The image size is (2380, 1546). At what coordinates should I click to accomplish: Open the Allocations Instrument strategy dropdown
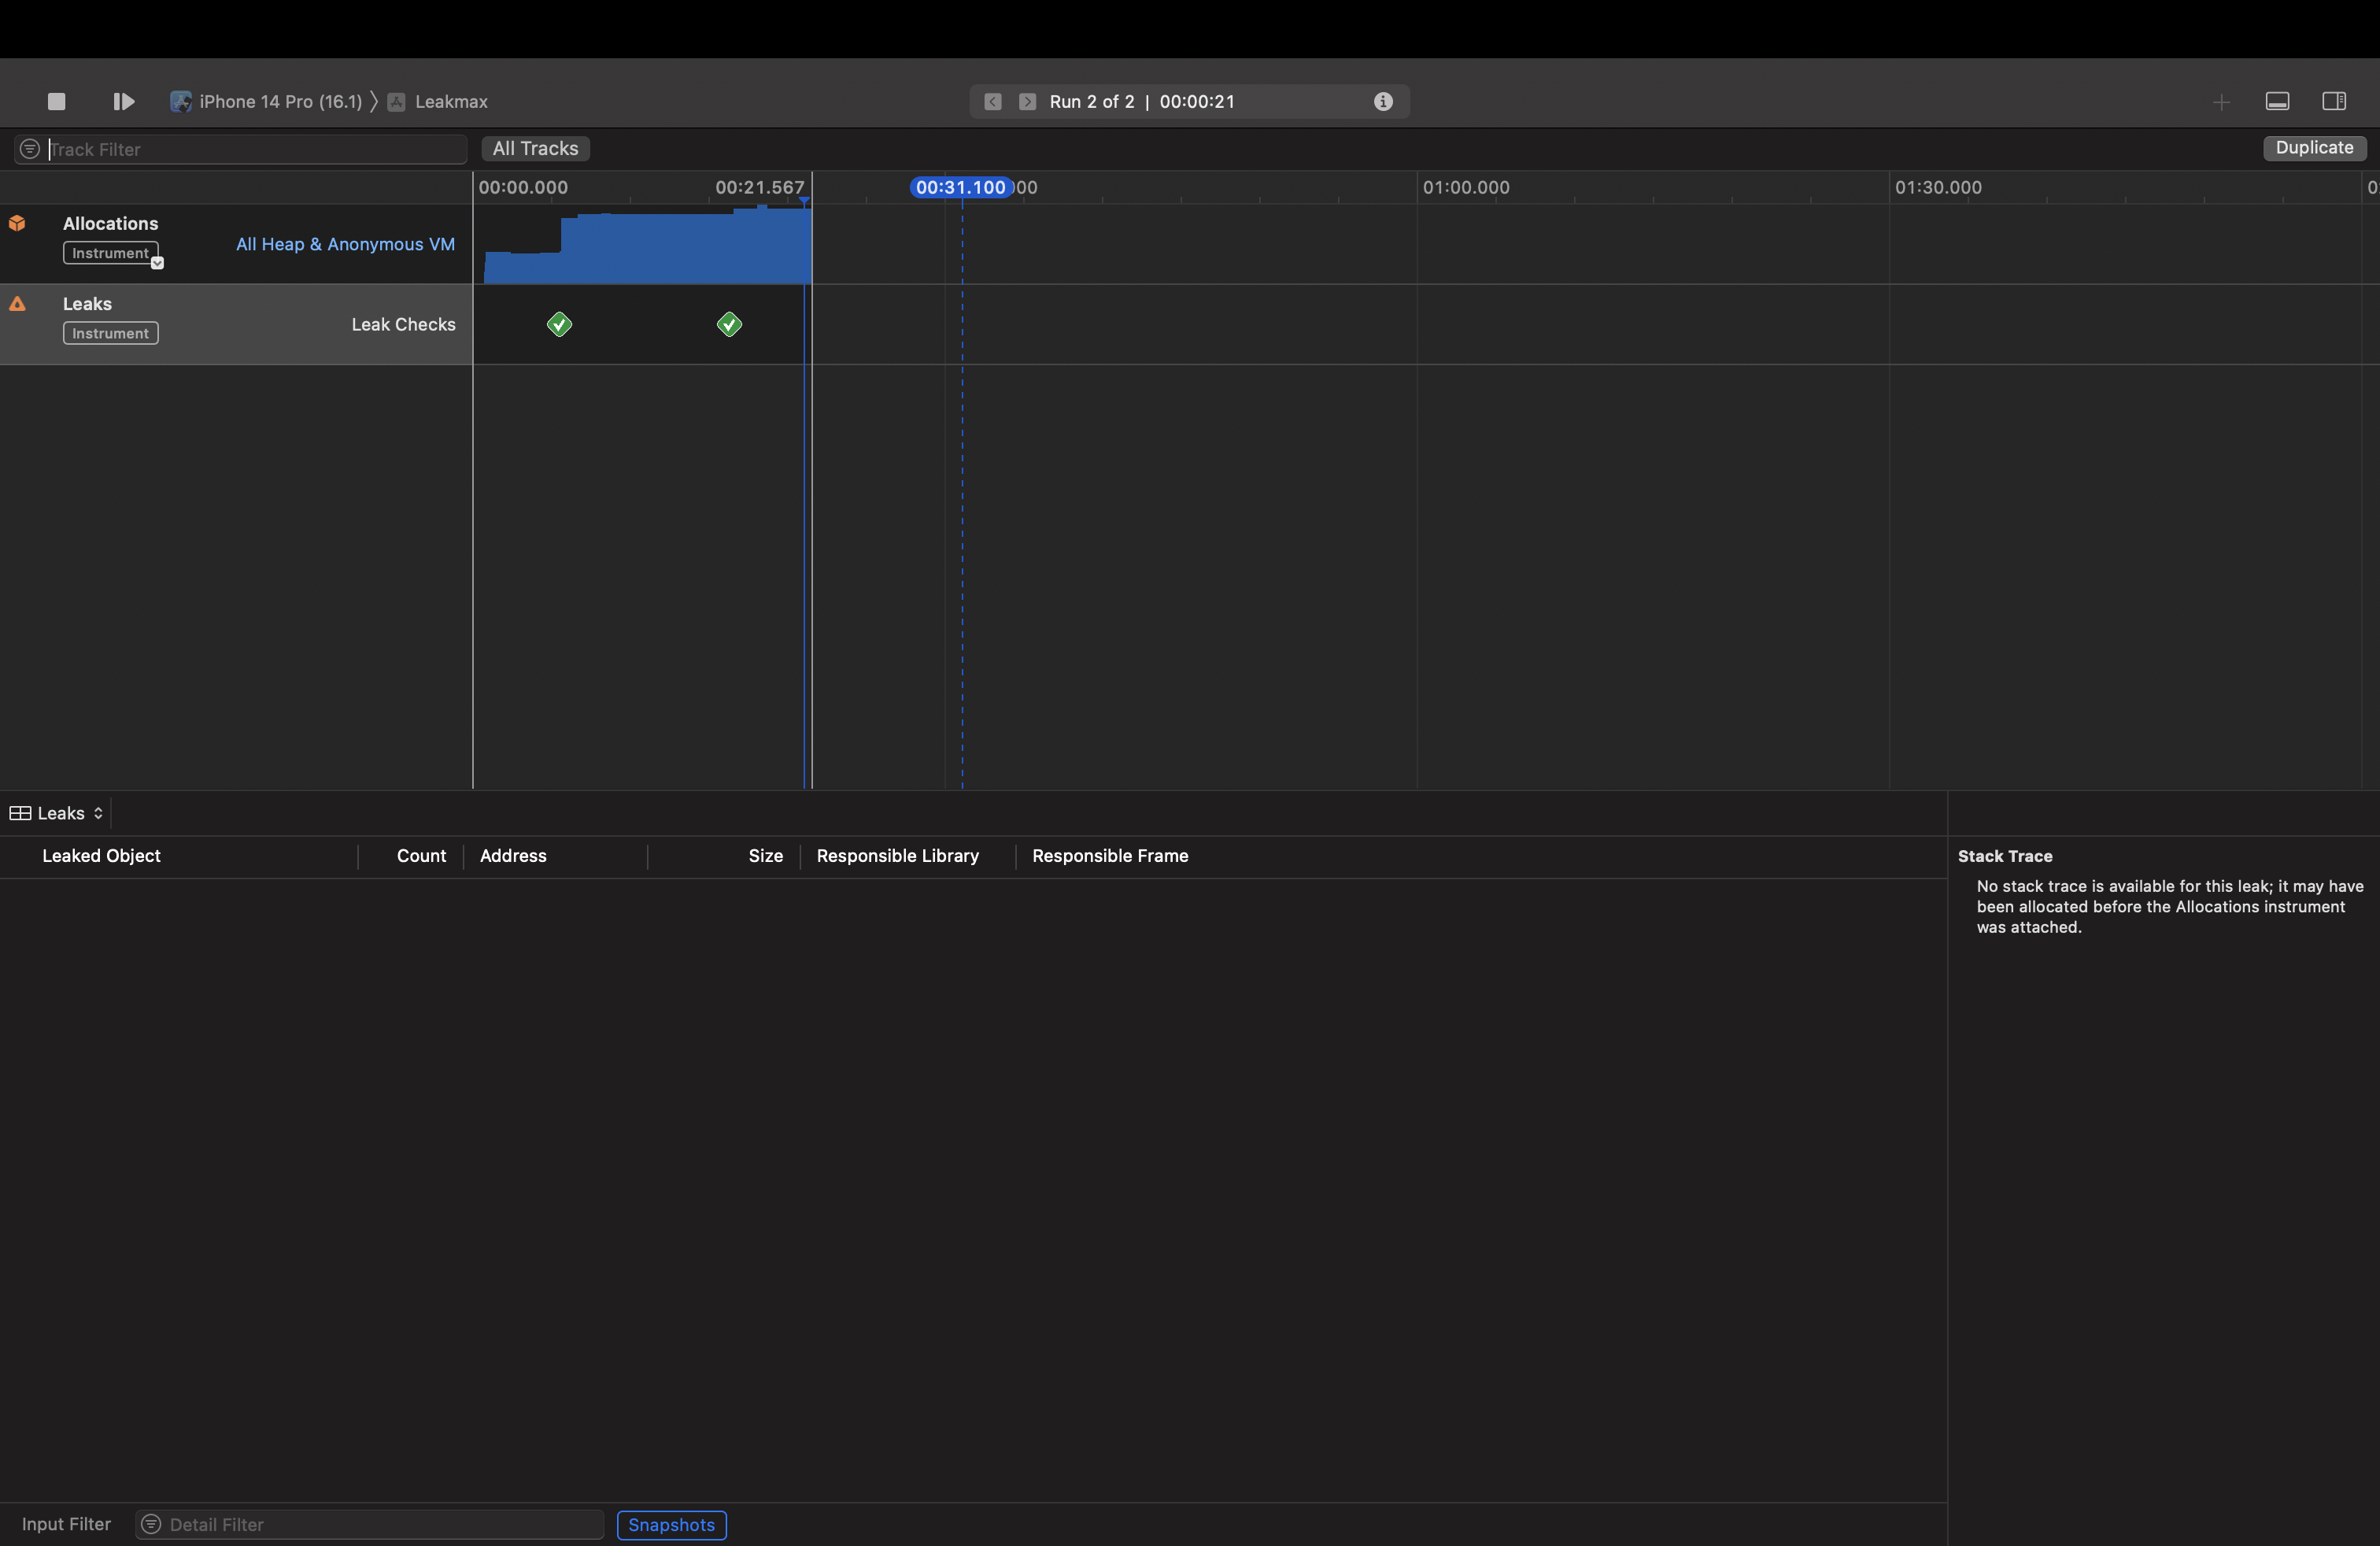[157, 264]
